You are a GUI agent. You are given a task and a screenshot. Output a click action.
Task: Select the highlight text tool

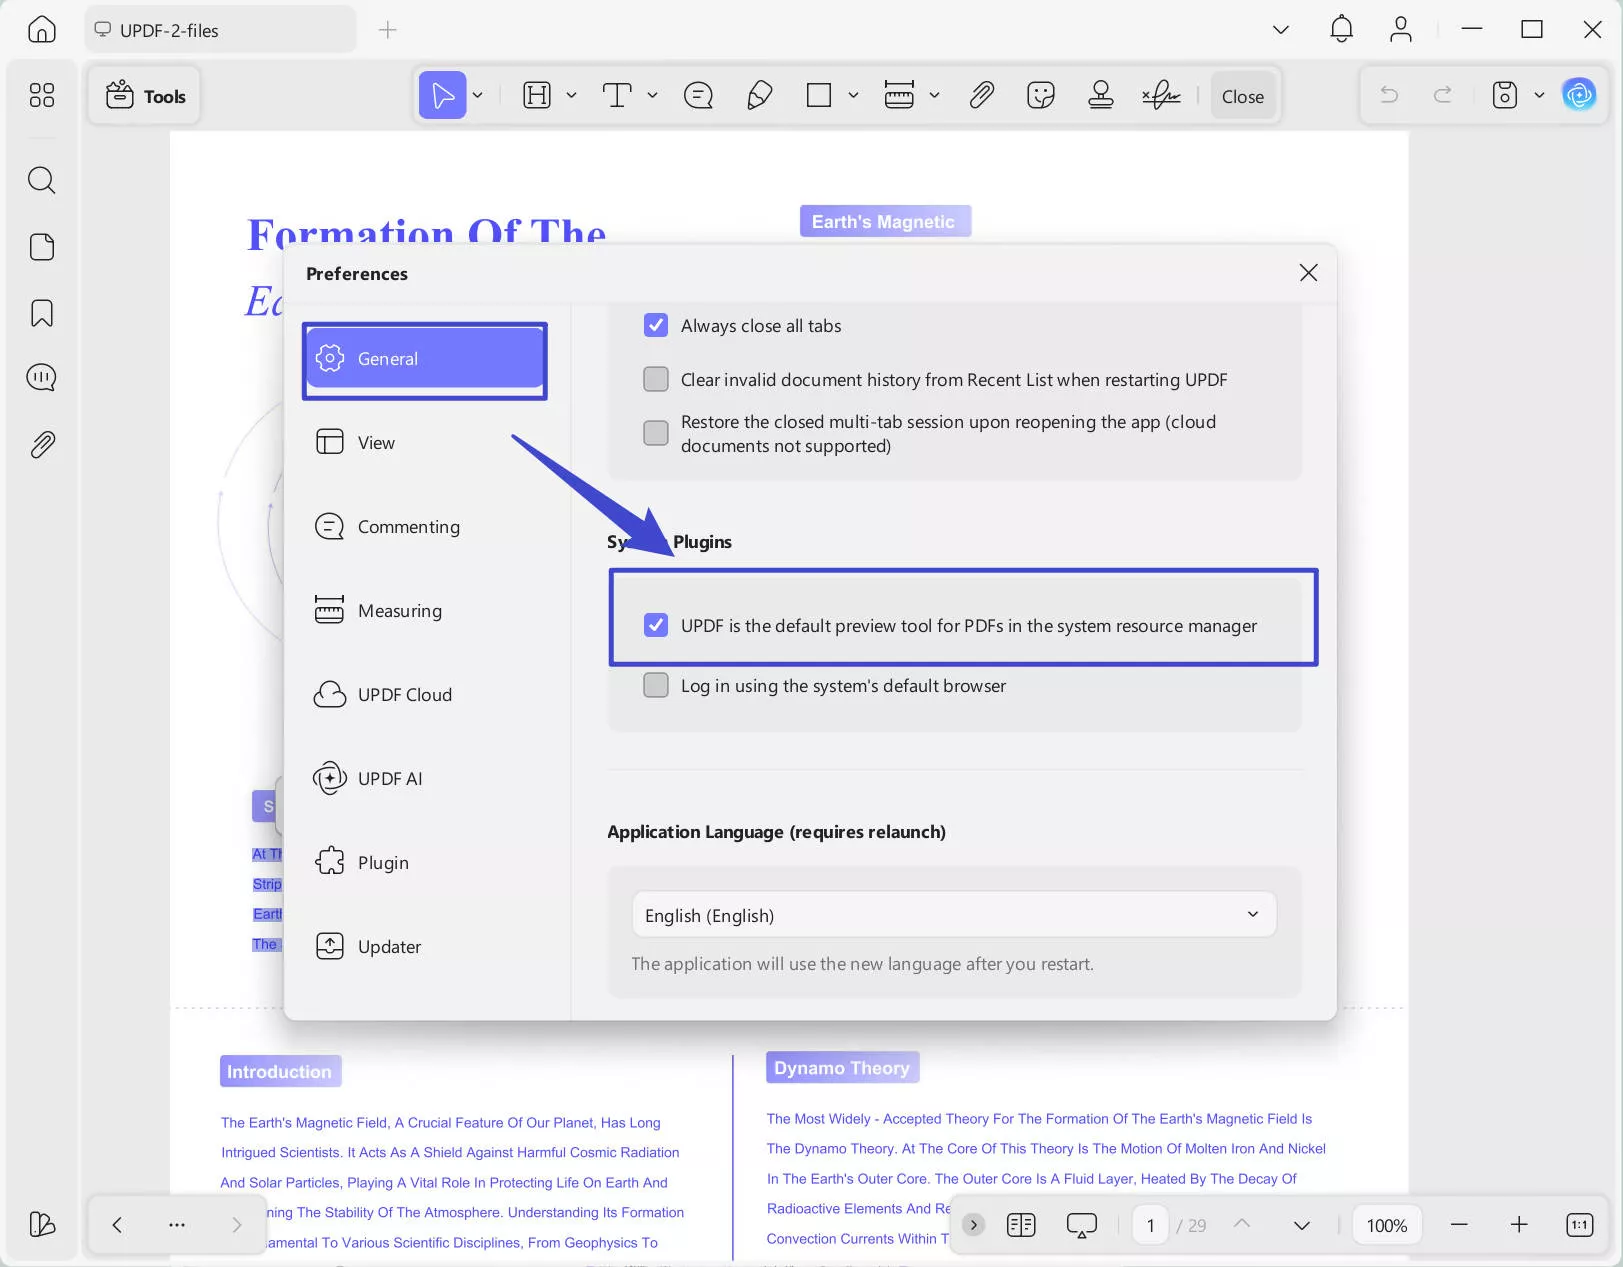tap(537, 96)
